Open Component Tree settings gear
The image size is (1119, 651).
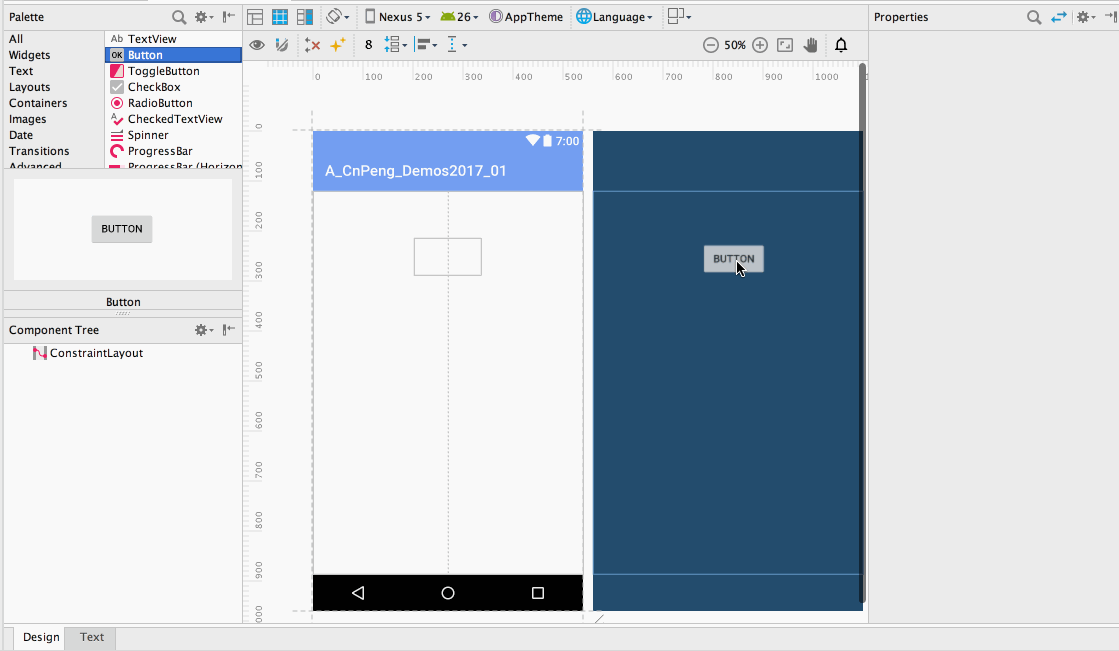204,330
